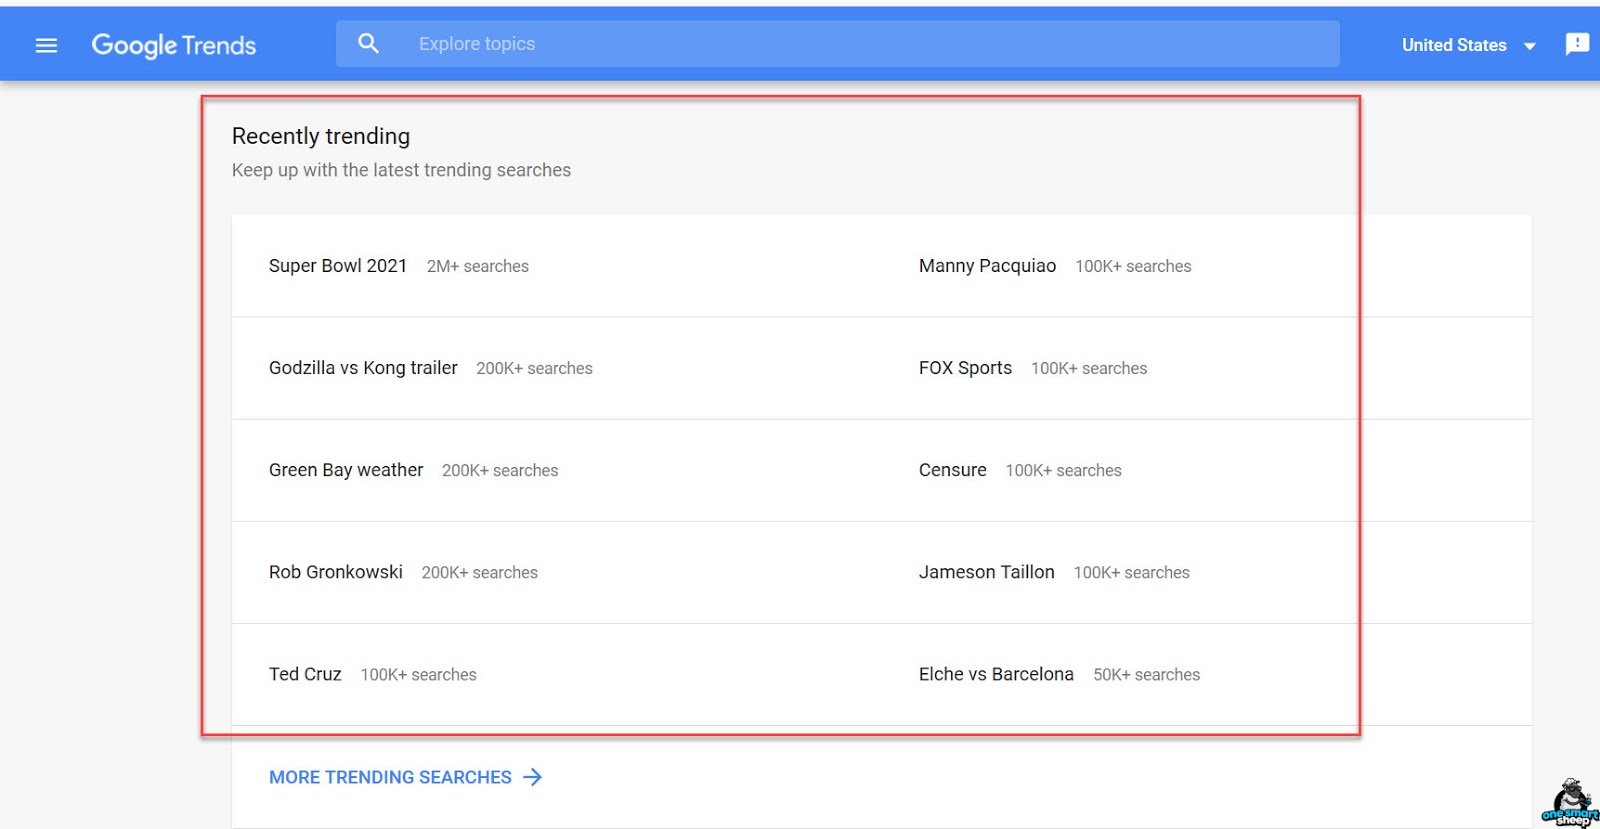Focus the Explore topics search field
The height and width of the screenshot is (829, 1600).
click(838, 44)
